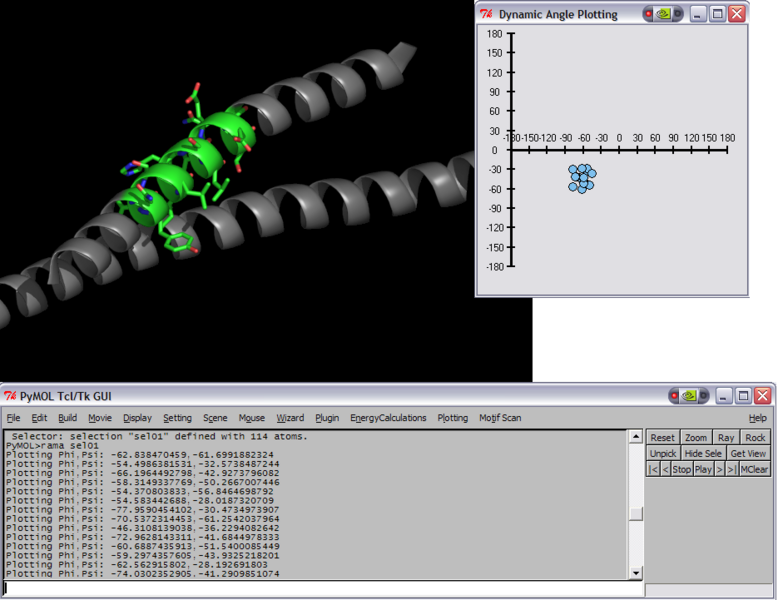This screenshot has height=600, width=778.
Task: Open the Motif Scan menu
Action: (x=500, y=418)
